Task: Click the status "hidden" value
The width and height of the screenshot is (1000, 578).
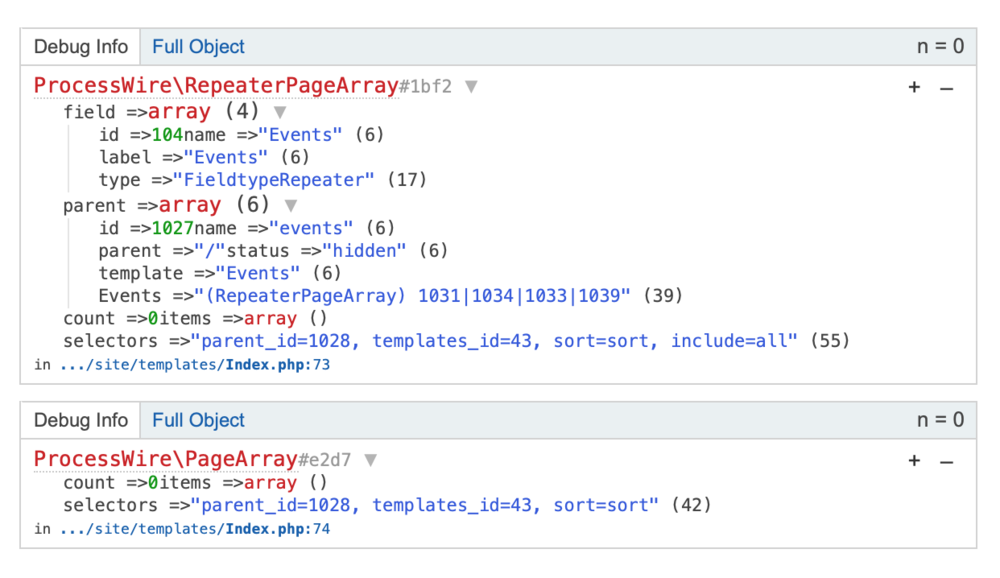Action: point(365,250)
